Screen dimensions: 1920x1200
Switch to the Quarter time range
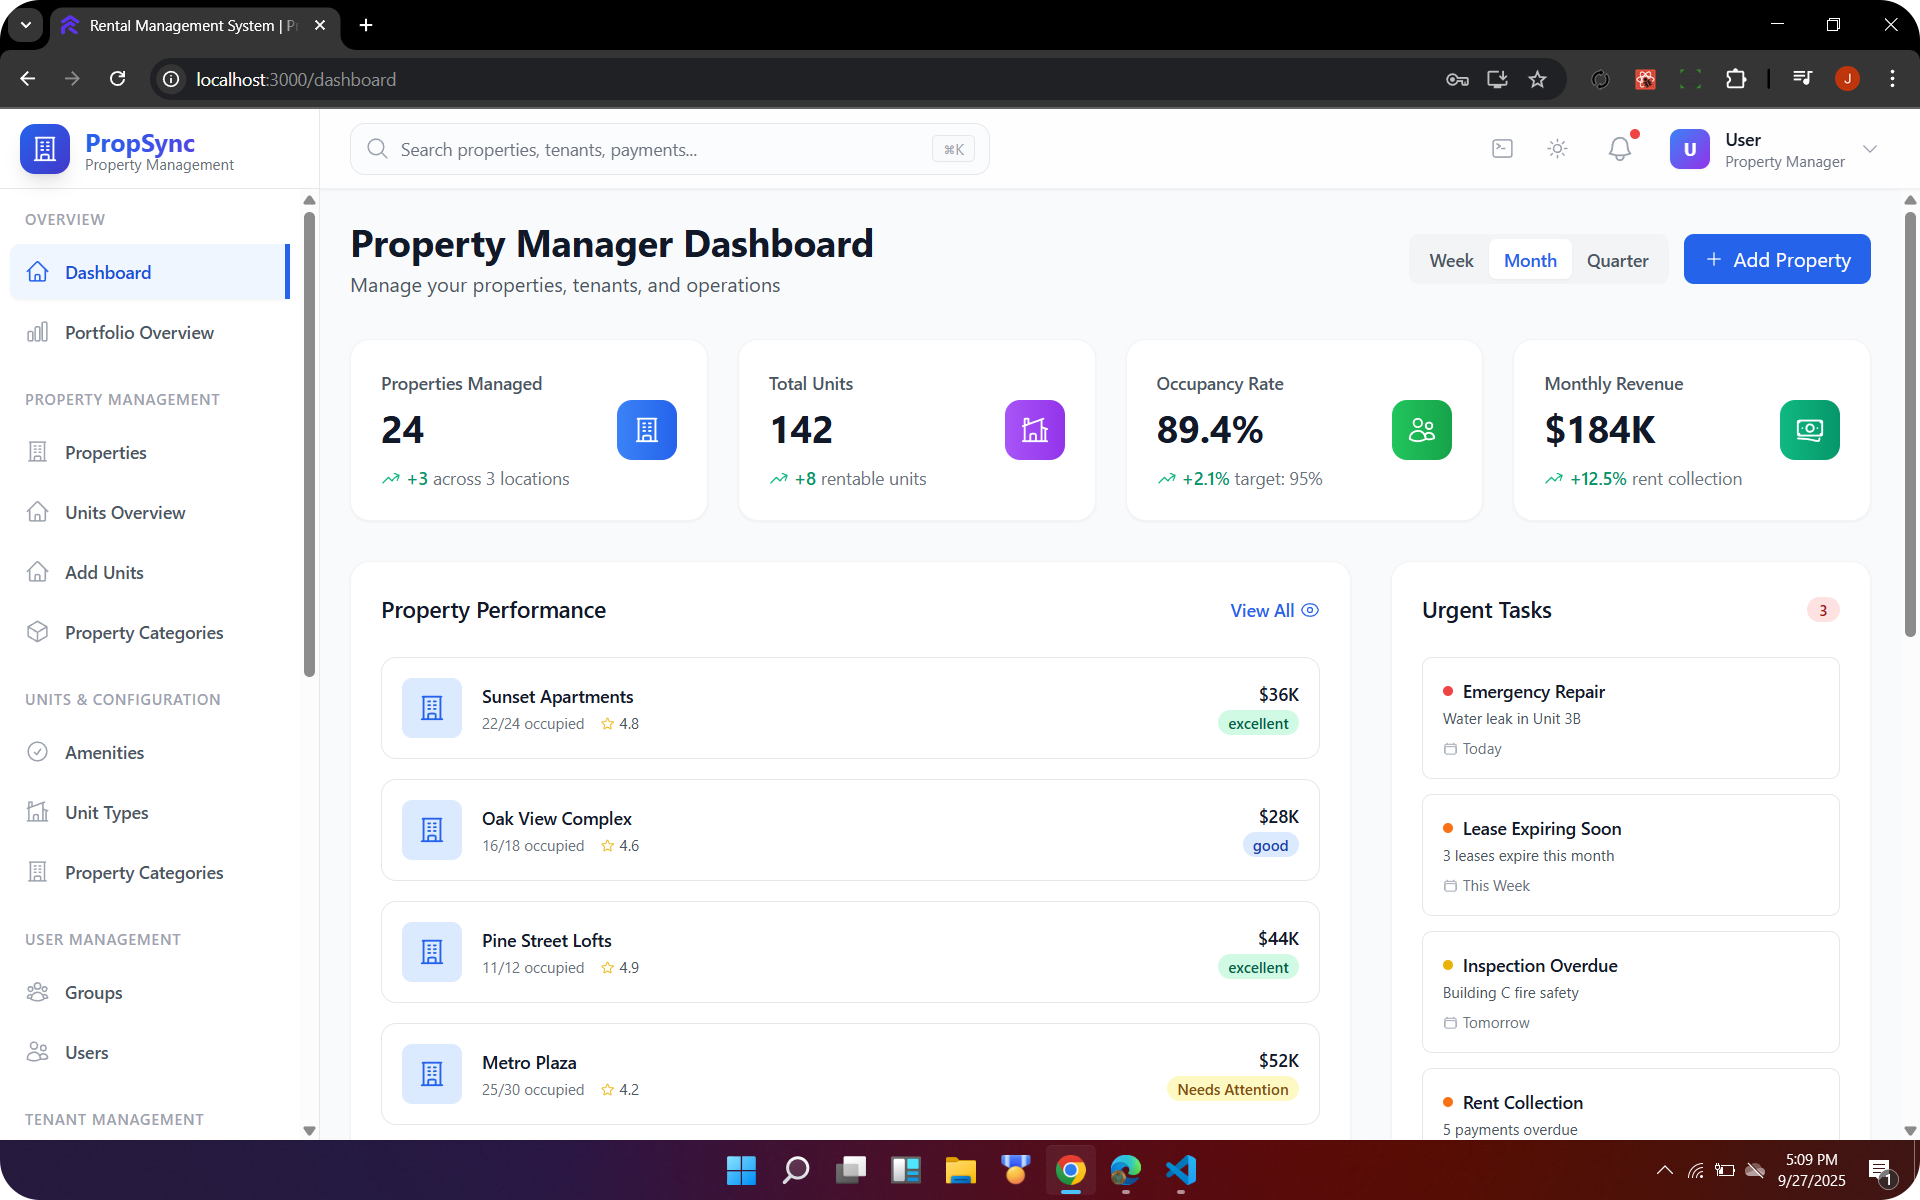1617,260
